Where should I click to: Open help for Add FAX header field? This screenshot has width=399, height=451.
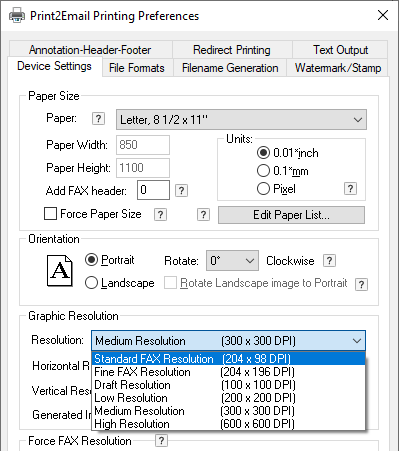(181, 191)
